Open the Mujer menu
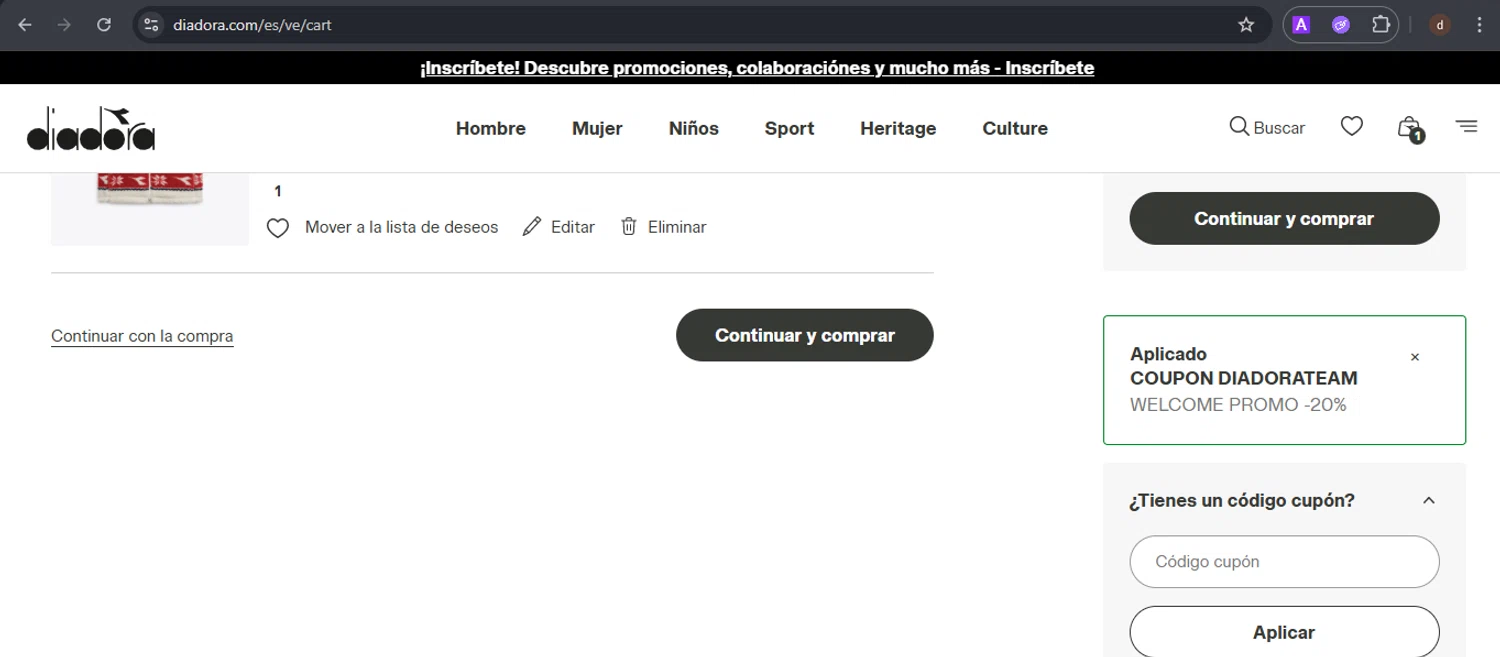 (597, 128)
